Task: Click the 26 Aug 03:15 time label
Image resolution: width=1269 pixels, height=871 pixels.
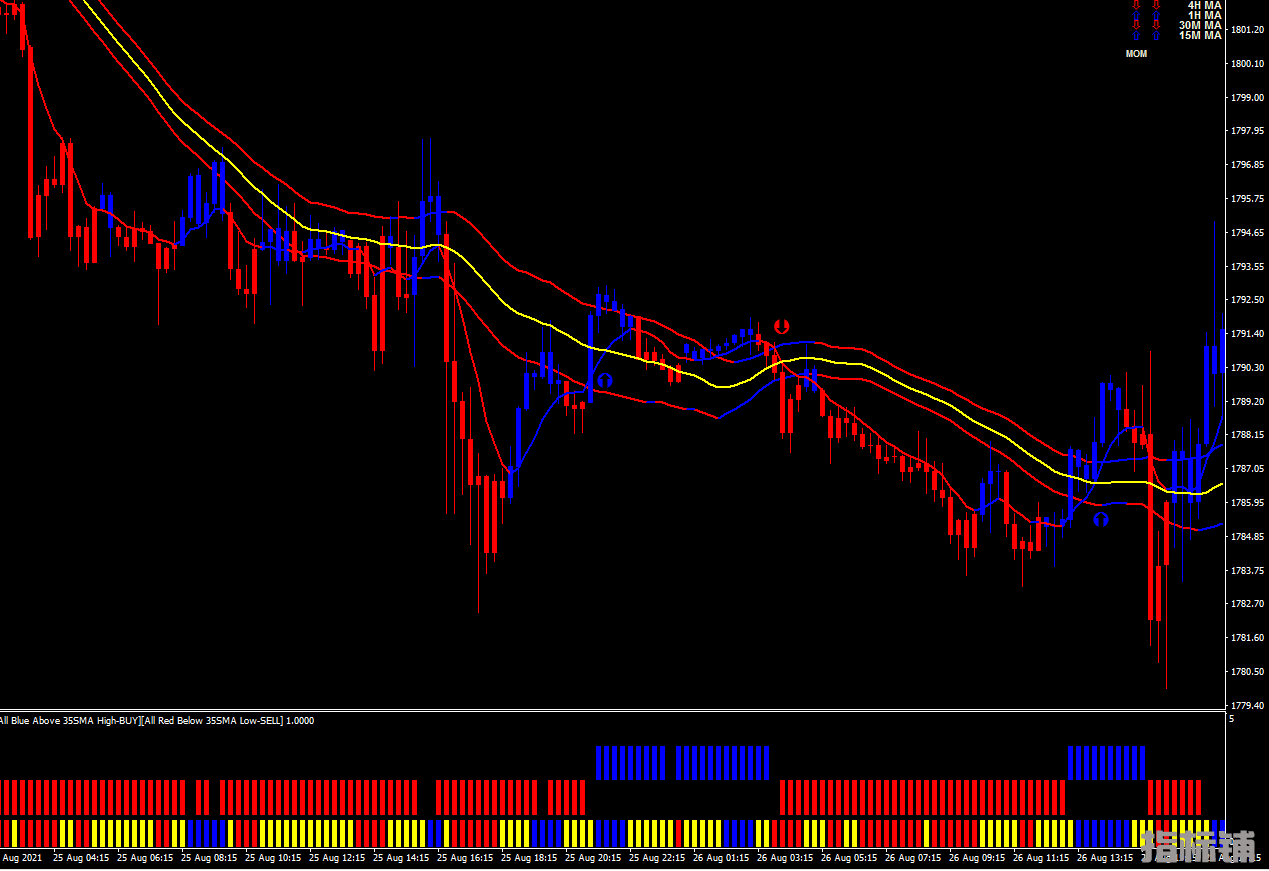Action: click(785, 858)
